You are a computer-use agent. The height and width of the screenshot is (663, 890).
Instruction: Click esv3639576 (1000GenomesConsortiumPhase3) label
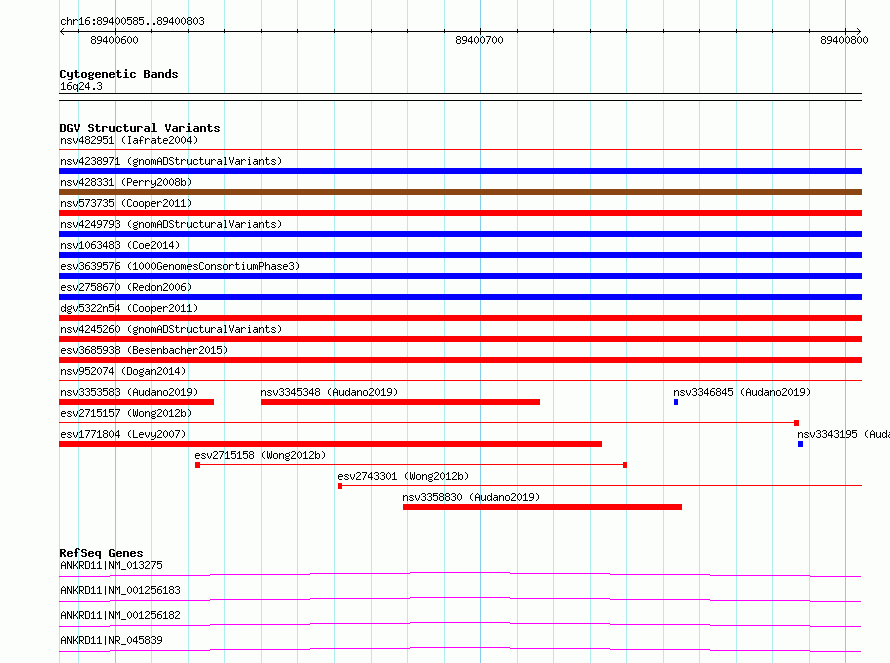(180, 266)
